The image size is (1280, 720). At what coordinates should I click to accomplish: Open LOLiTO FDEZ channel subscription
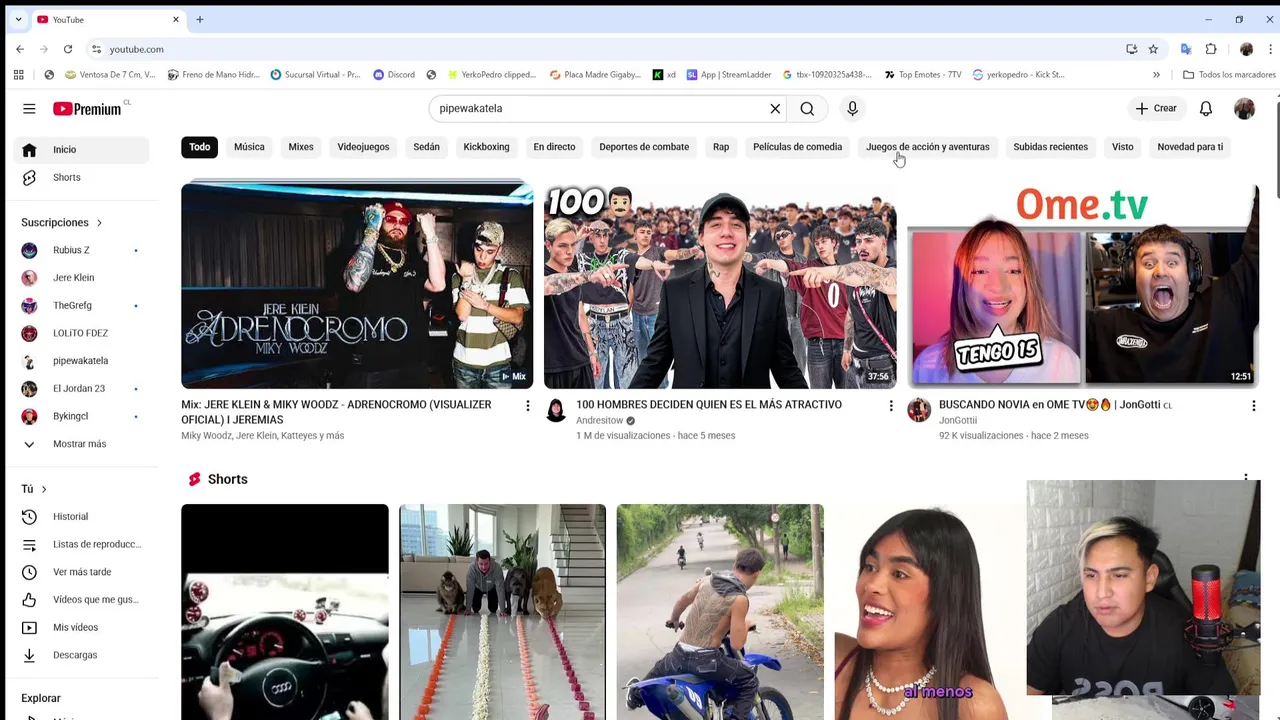tap(82, 333)
